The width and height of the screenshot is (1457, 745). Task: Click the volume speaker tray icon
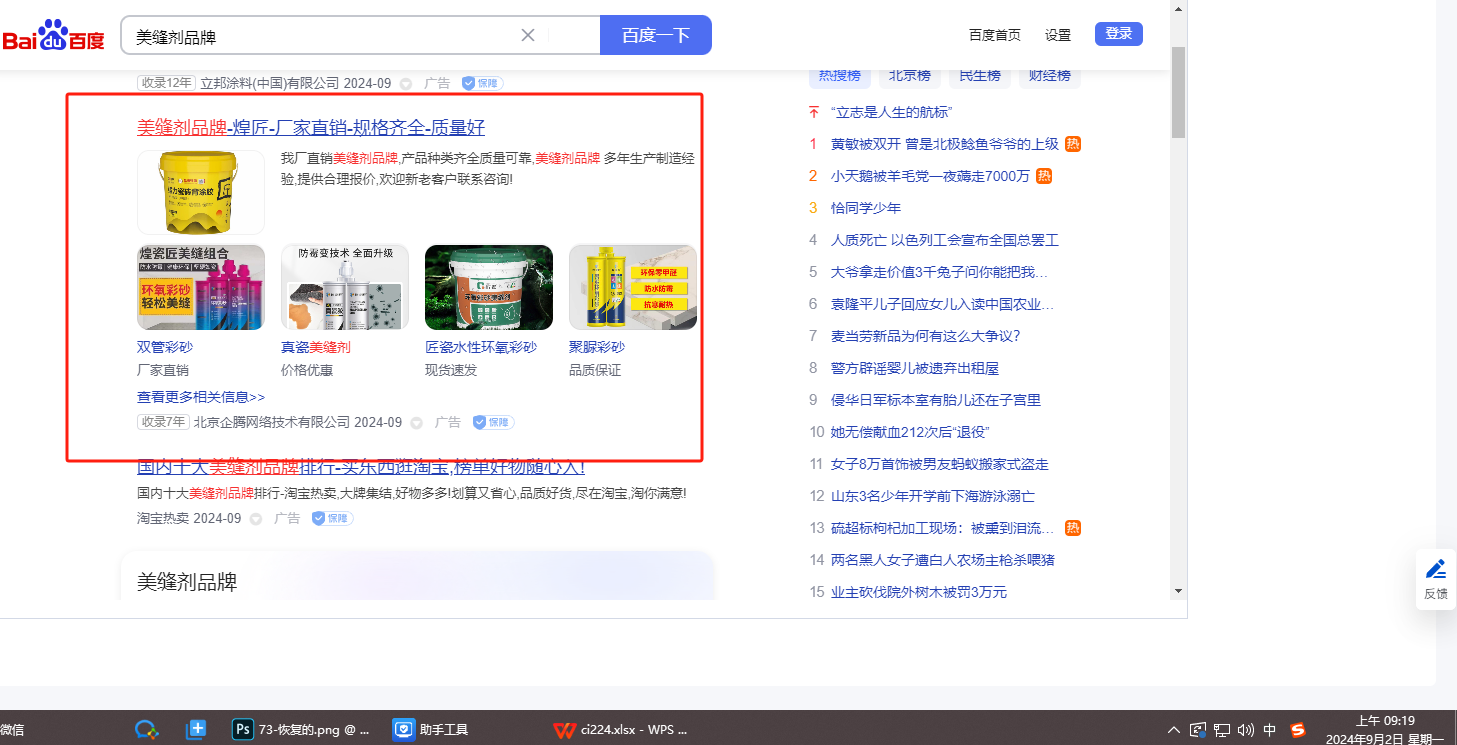tap(1245, 730)
